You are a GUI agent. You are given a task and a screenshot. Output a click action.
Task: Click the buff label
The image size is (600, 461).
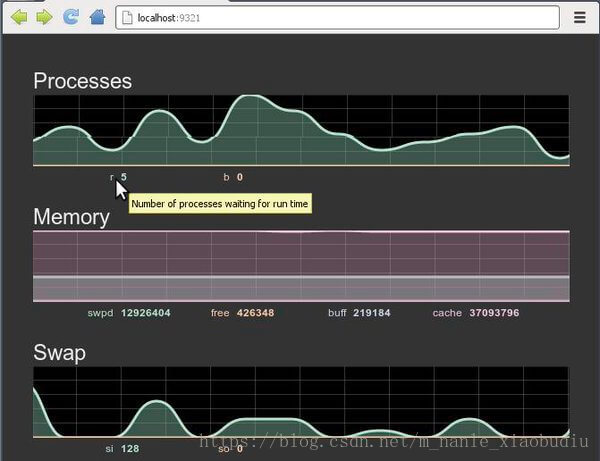[x=337, y=313]
